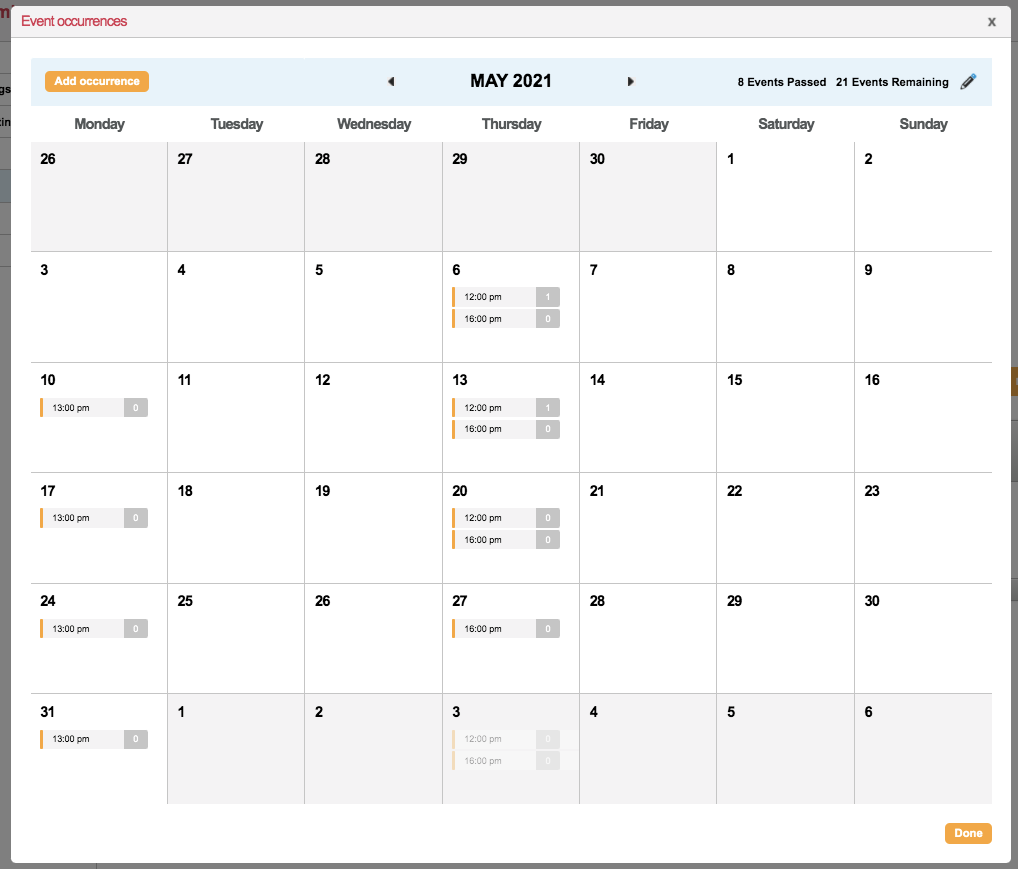This screenshot has width=1018, height=869.
Task: Click the booking count badge on May 6 12:00
Action: [547, 297]
